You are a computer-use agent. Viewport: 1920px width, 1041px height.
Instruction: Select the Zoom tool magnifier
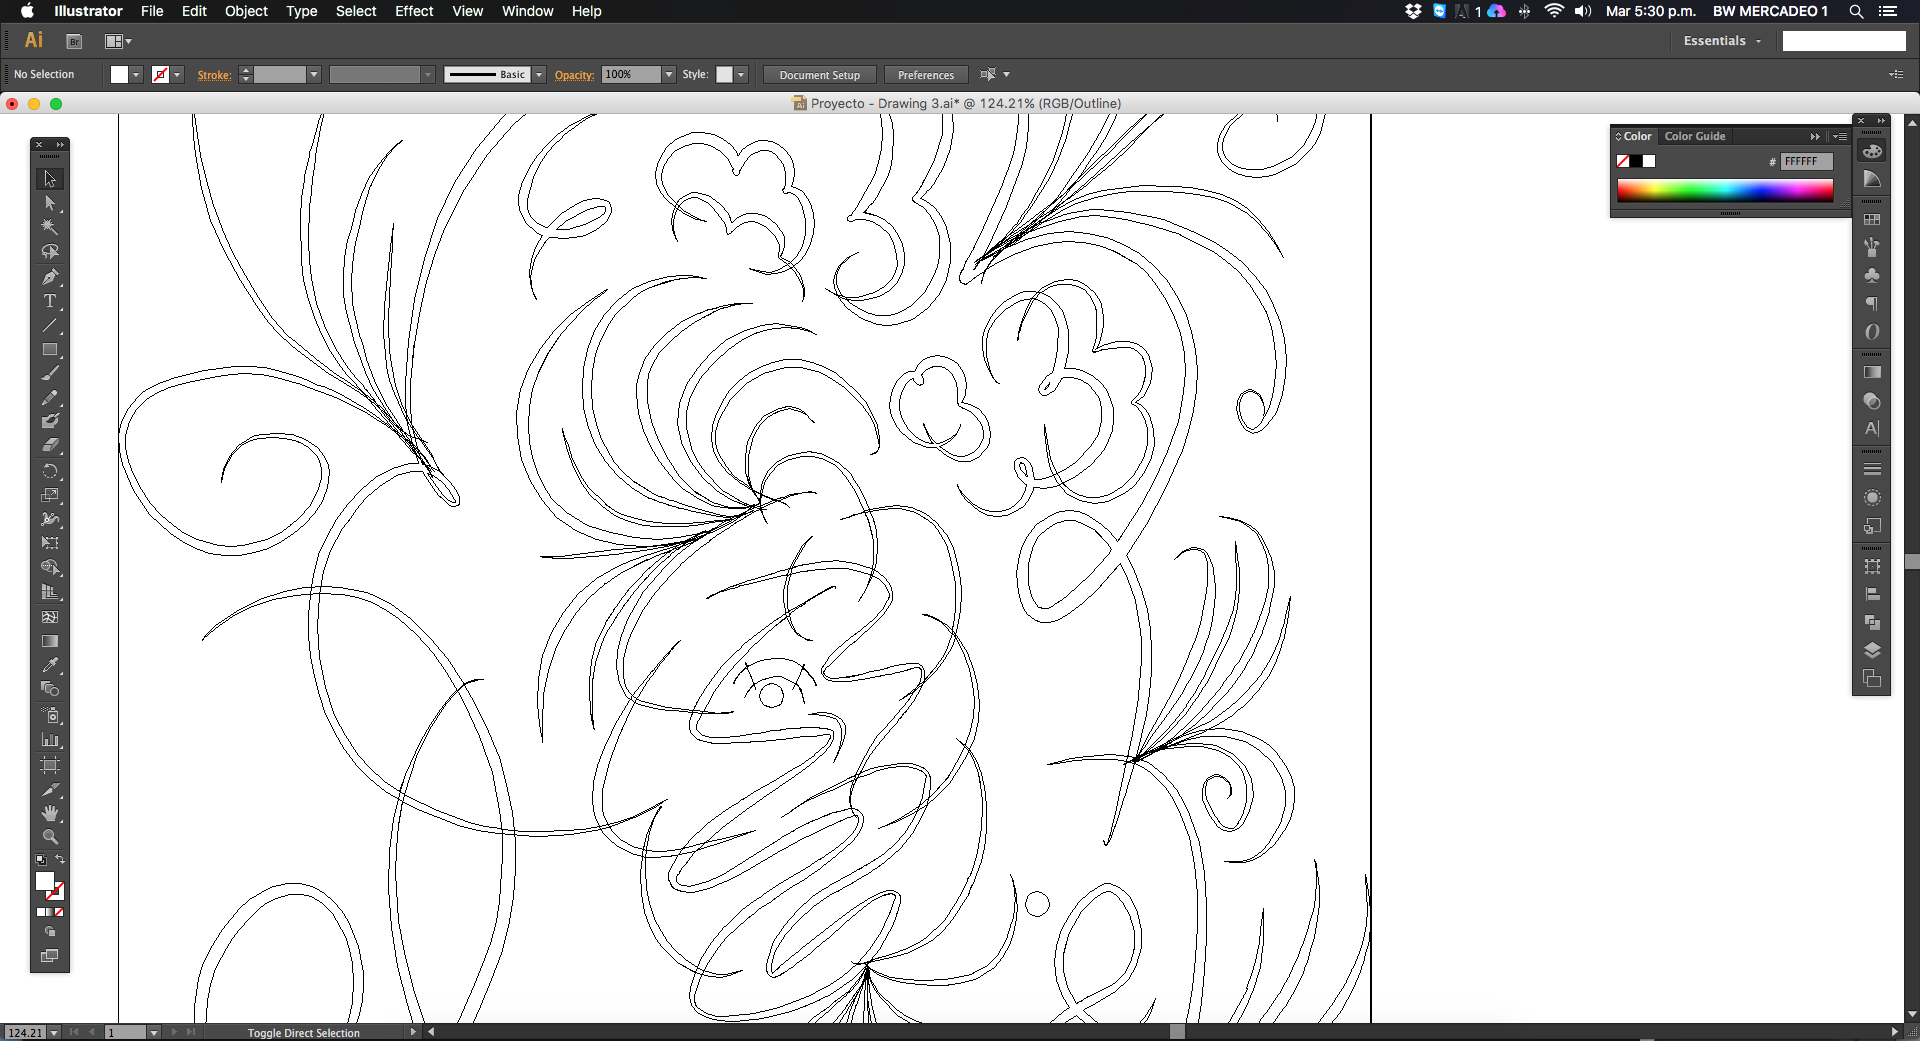(49, 837)
